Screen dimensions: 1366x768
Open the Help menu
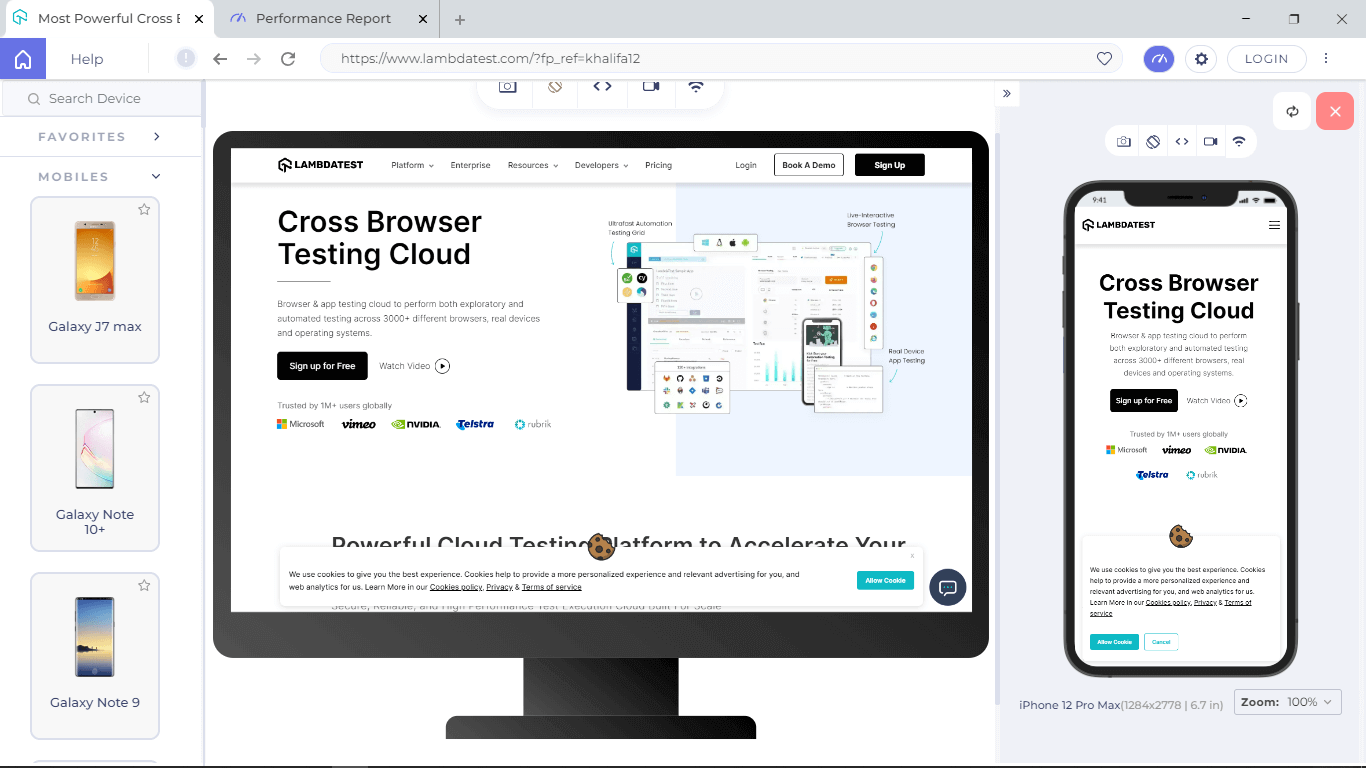[87, 59]
